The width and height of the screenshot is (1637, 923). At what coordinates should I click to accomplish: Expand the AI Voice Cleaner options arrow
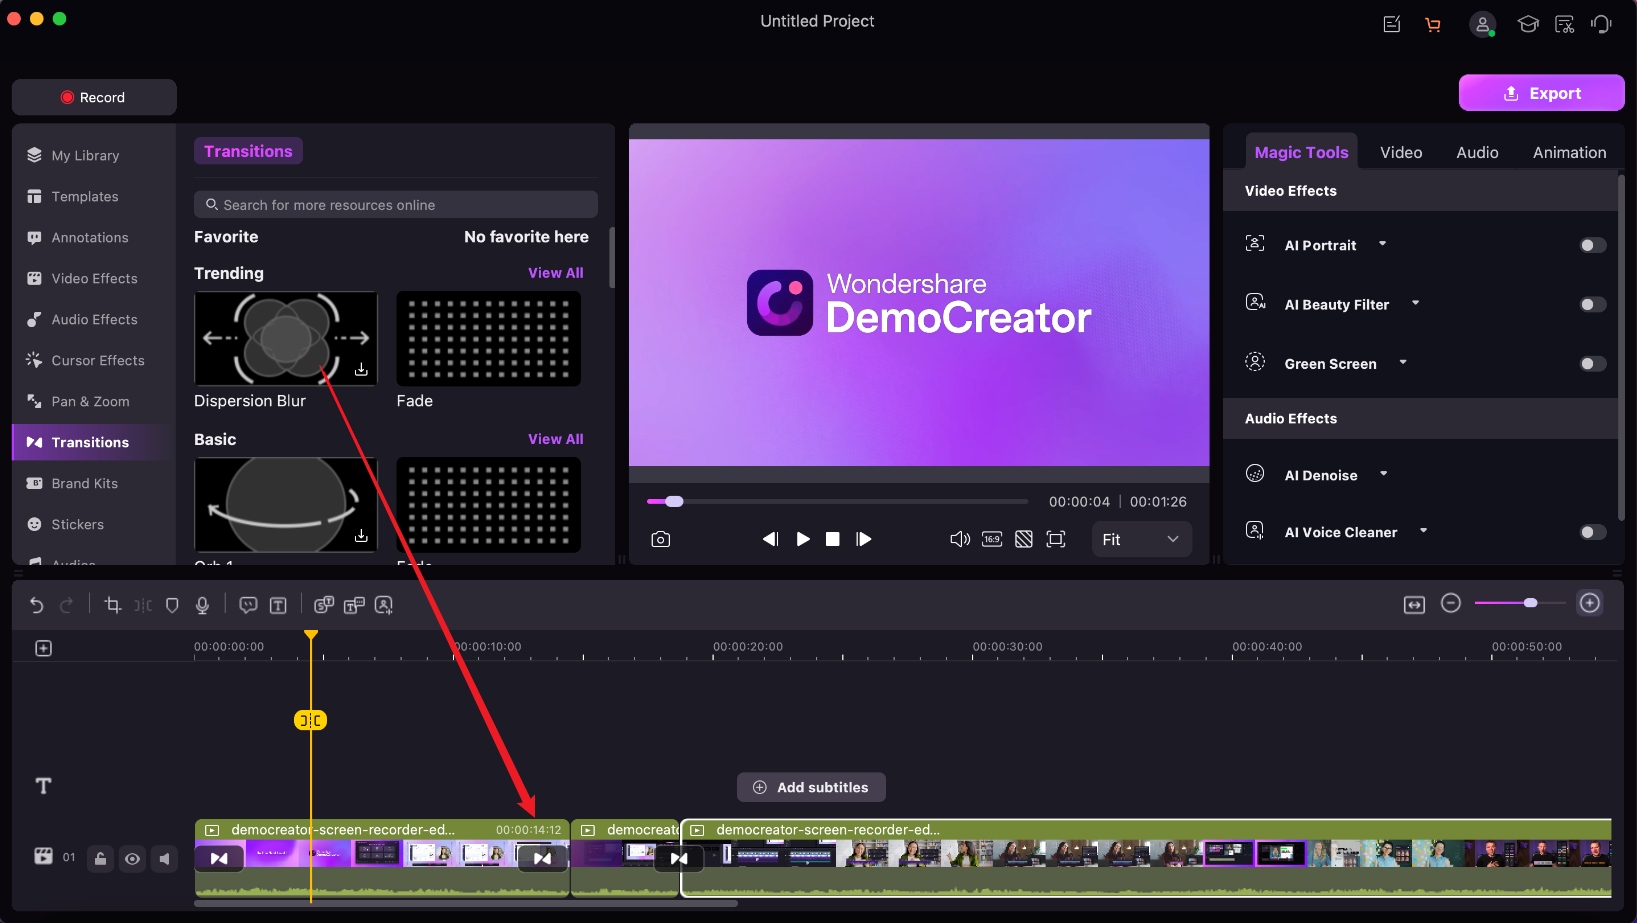[x=1423, y=531]
